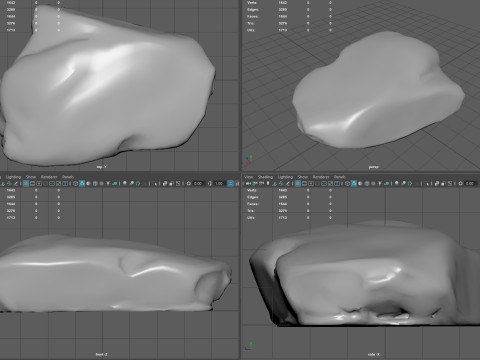Click Exposure icon in front view toolbar
This screenshot has height=360, width=480.
point(188,183)
